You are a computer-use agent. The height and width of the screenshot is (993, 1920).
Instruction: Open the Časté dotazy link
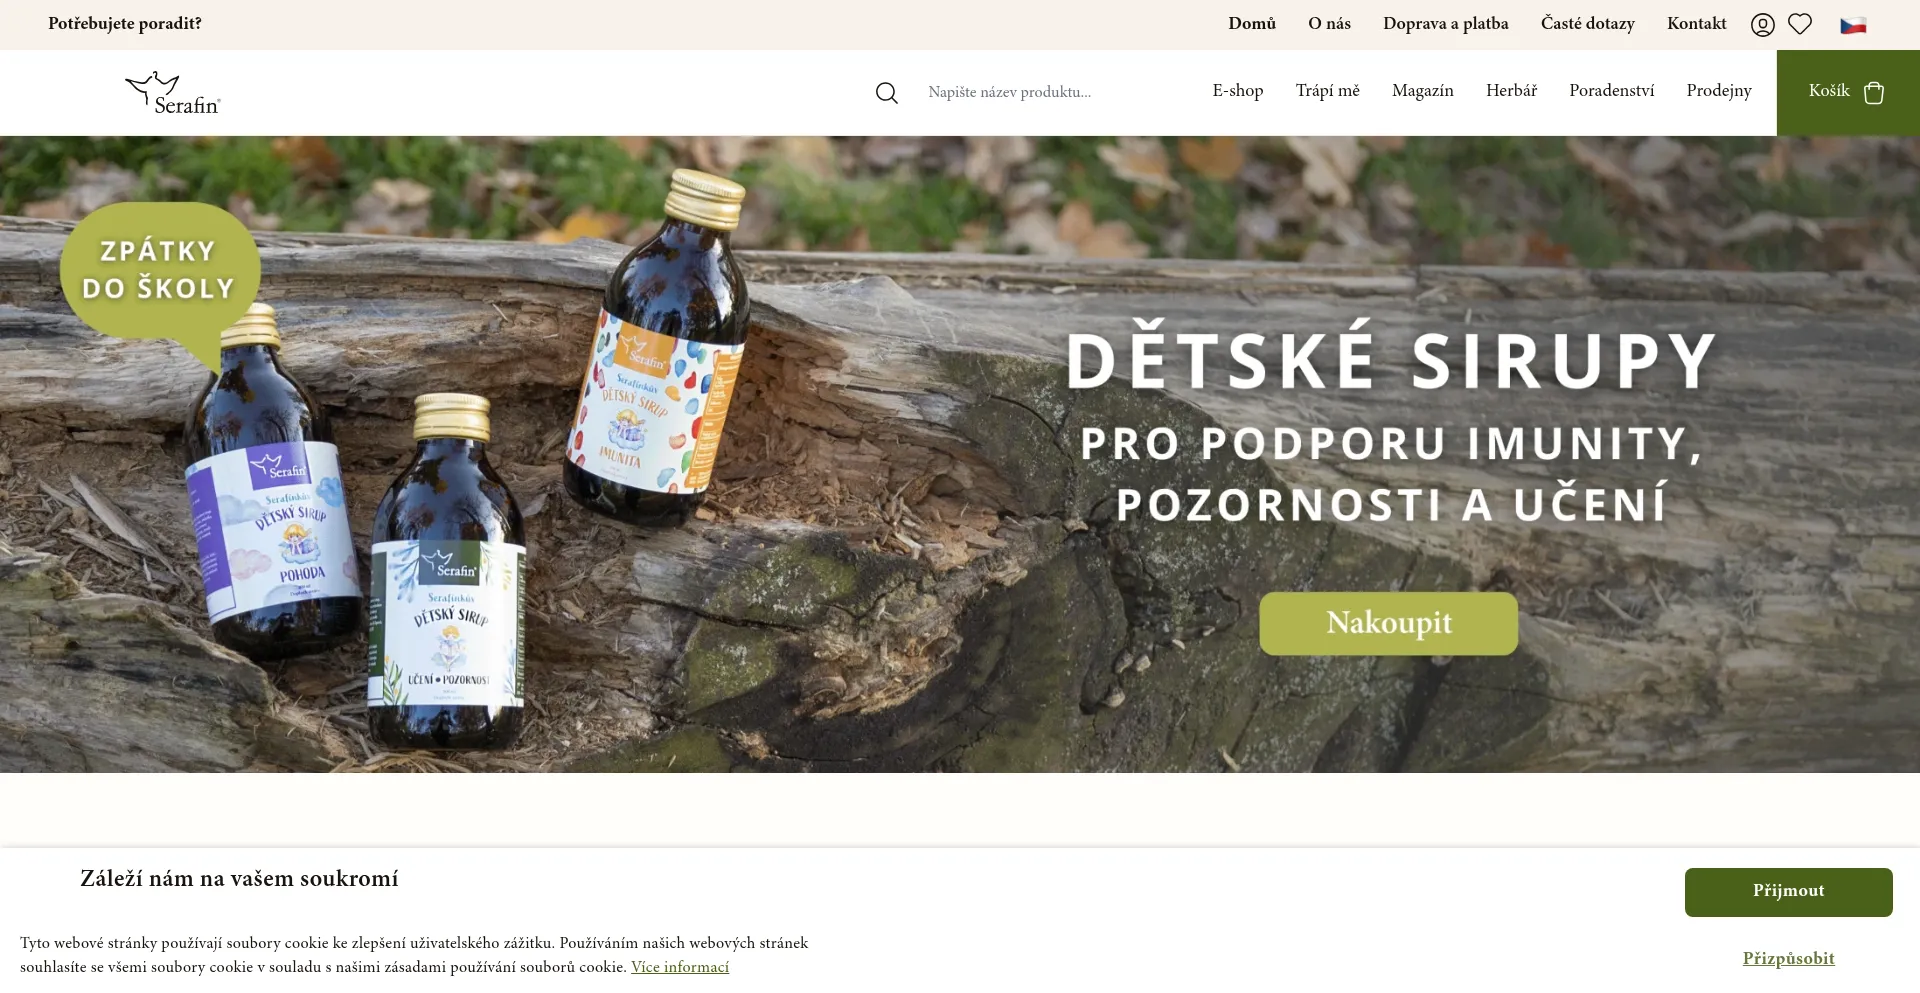tap(1588, 24)
